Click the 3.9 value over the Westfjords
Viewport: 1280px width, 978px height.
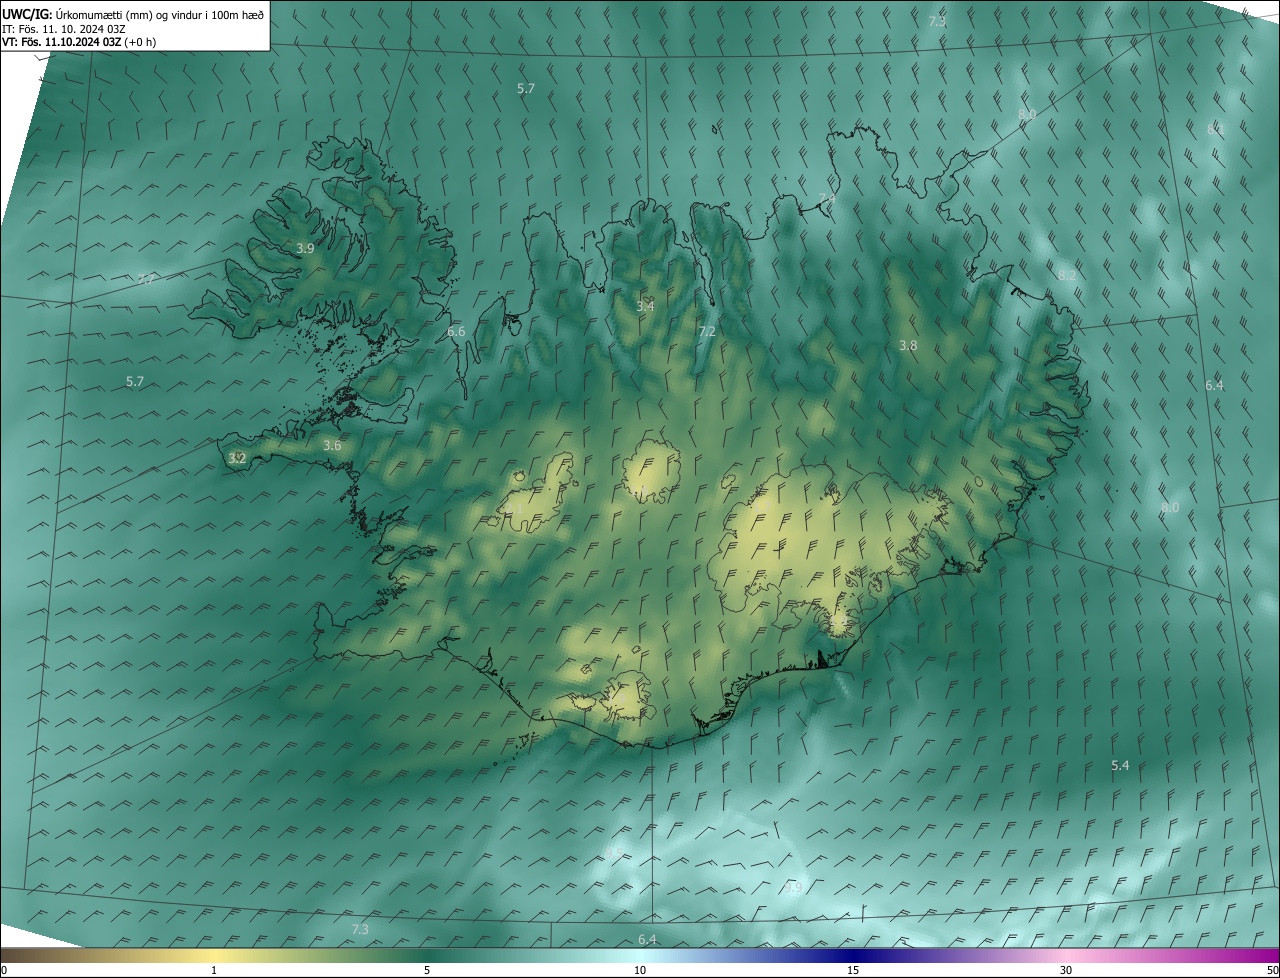pyautogui.click(x=305, y=248)
